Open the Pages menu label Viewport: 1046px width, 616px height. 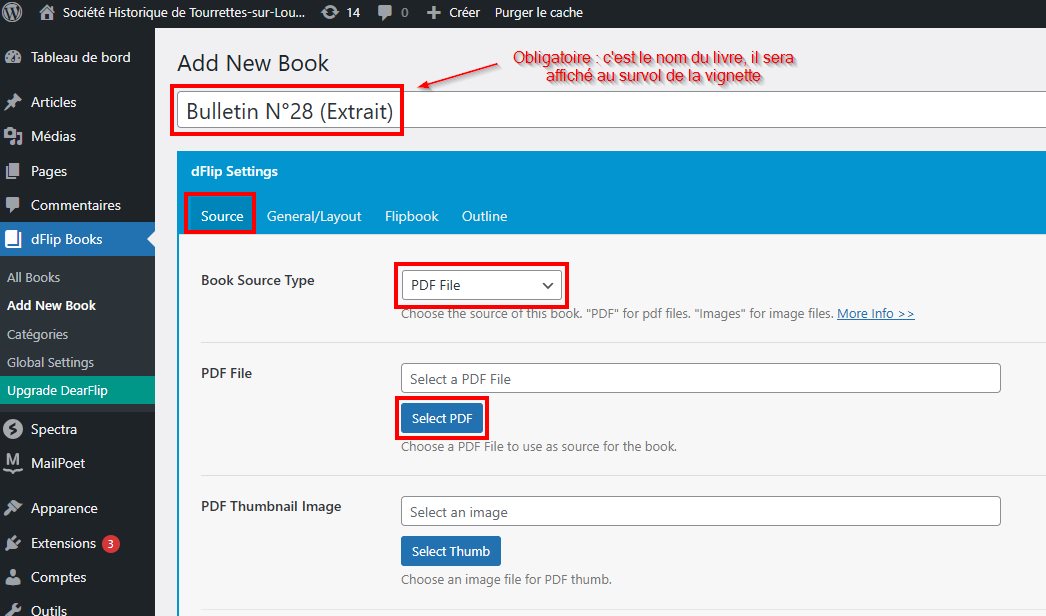(49, 172)
